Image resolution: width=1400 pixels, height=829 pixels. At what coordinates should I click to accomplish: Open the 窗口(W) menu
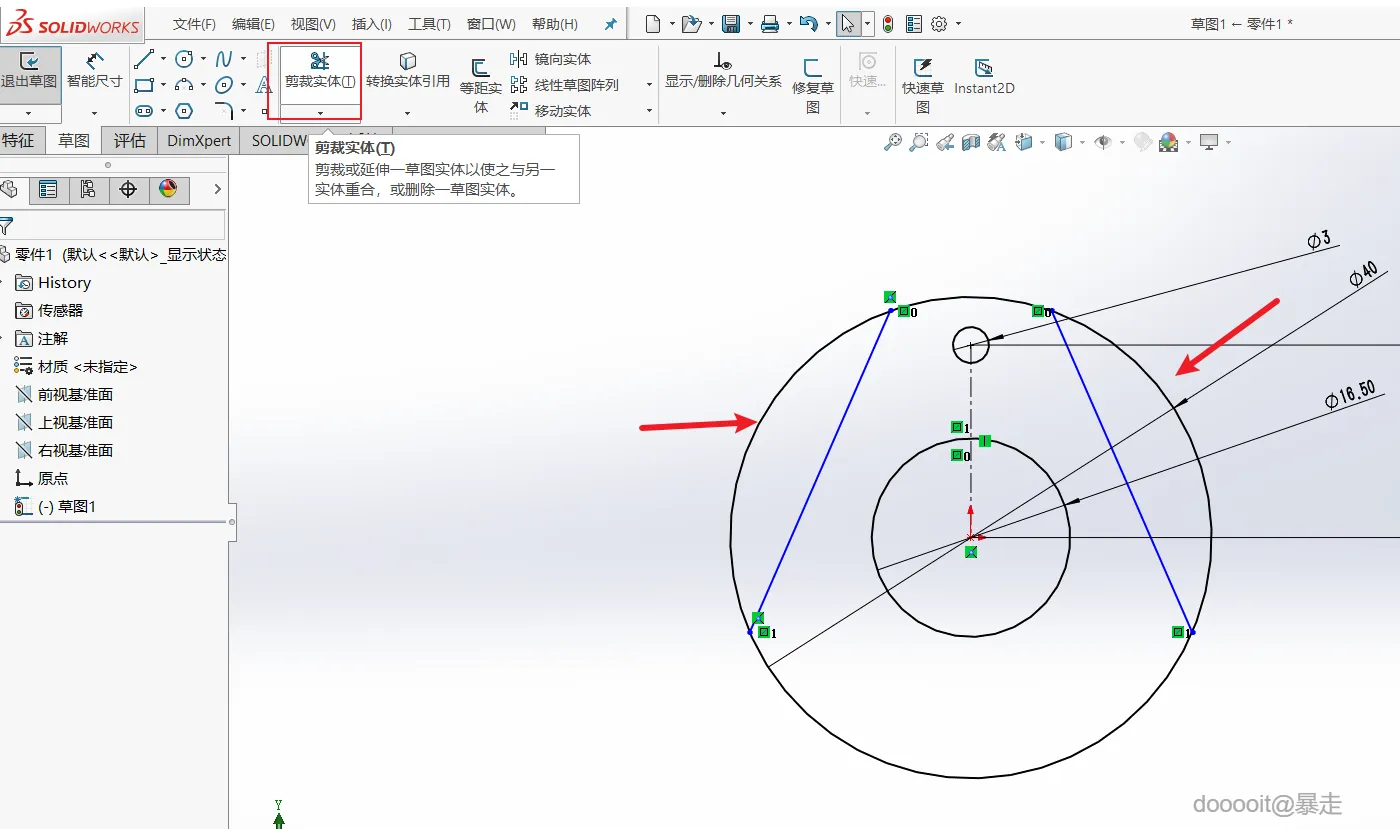pos(491,24)
